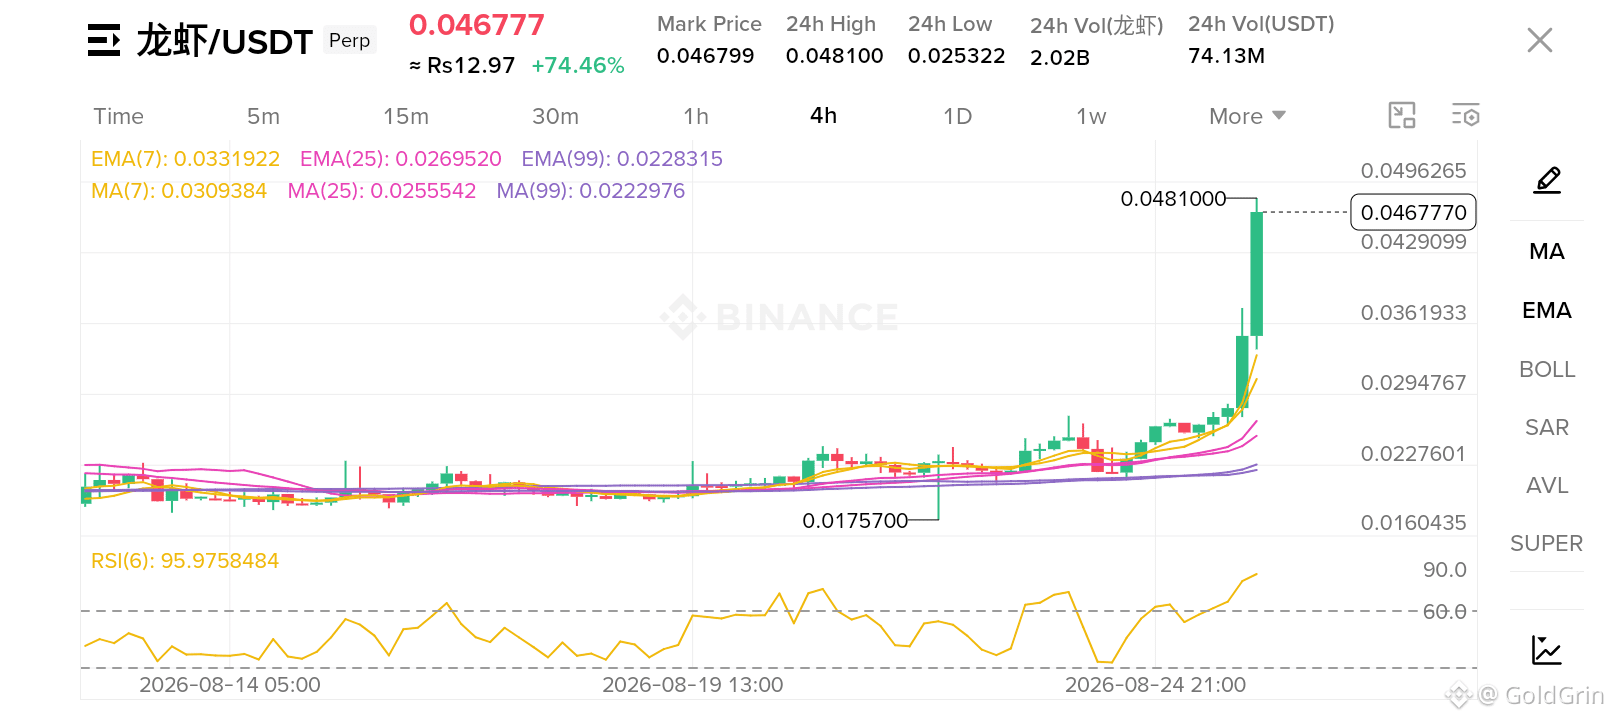The height and width of the screenshot is (720, 1612).
Task: Click the 0.0496265 price axis label
Action: 1414,171
